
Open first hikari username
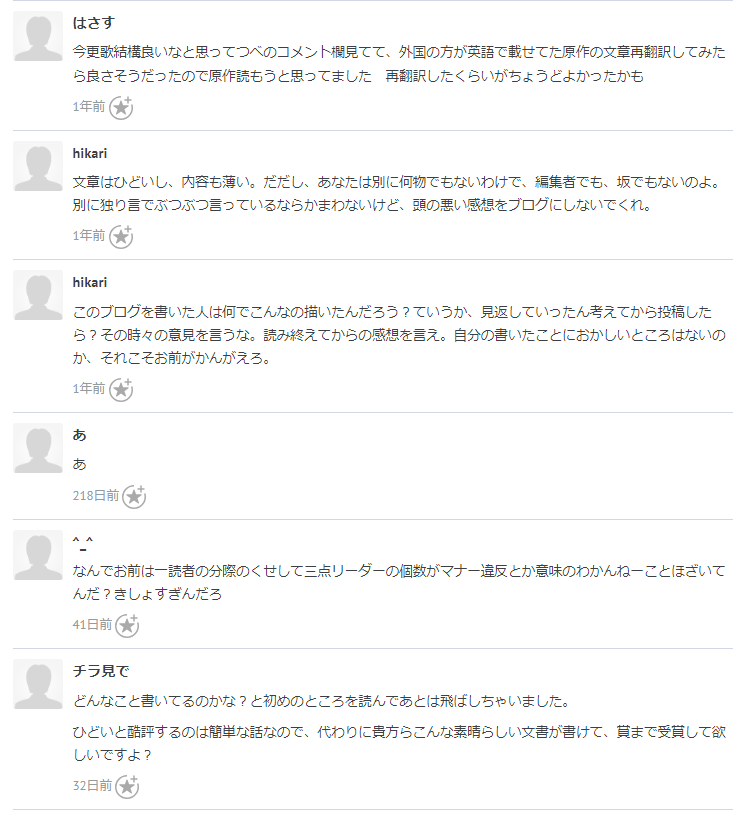pyautogui.click(x=90, y=154)
